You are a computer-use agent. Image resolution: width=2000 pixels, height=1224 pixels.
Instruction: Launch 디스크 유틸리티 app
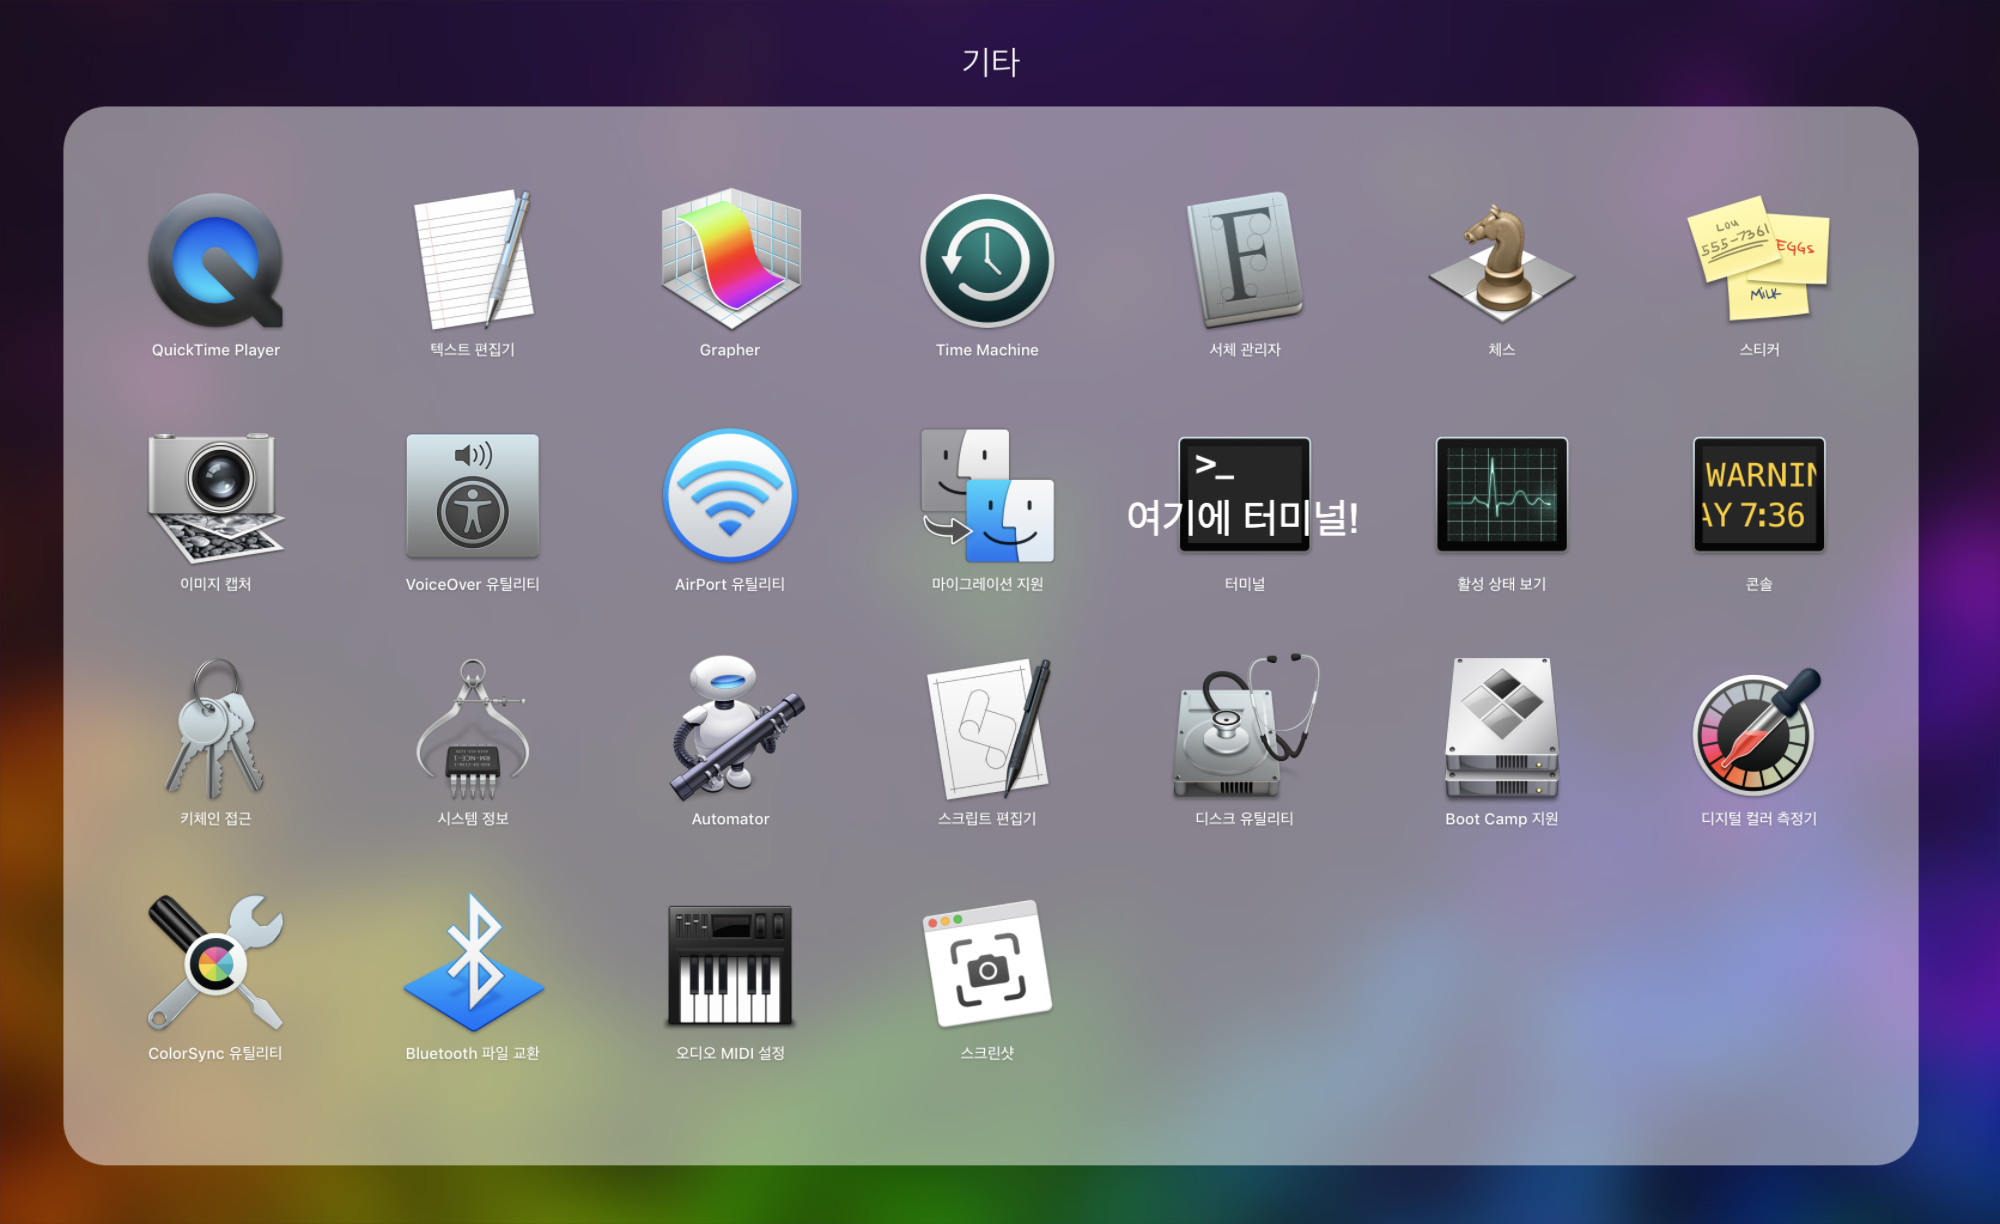pos(1244,730)
